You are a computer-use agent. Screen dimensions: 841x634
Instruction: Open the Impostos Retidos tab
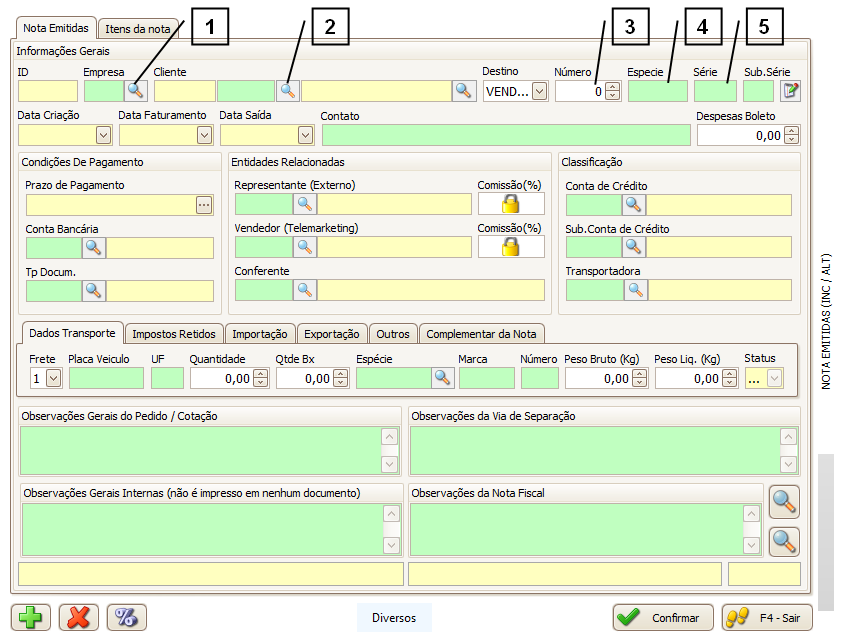click(x=173, y=334)
